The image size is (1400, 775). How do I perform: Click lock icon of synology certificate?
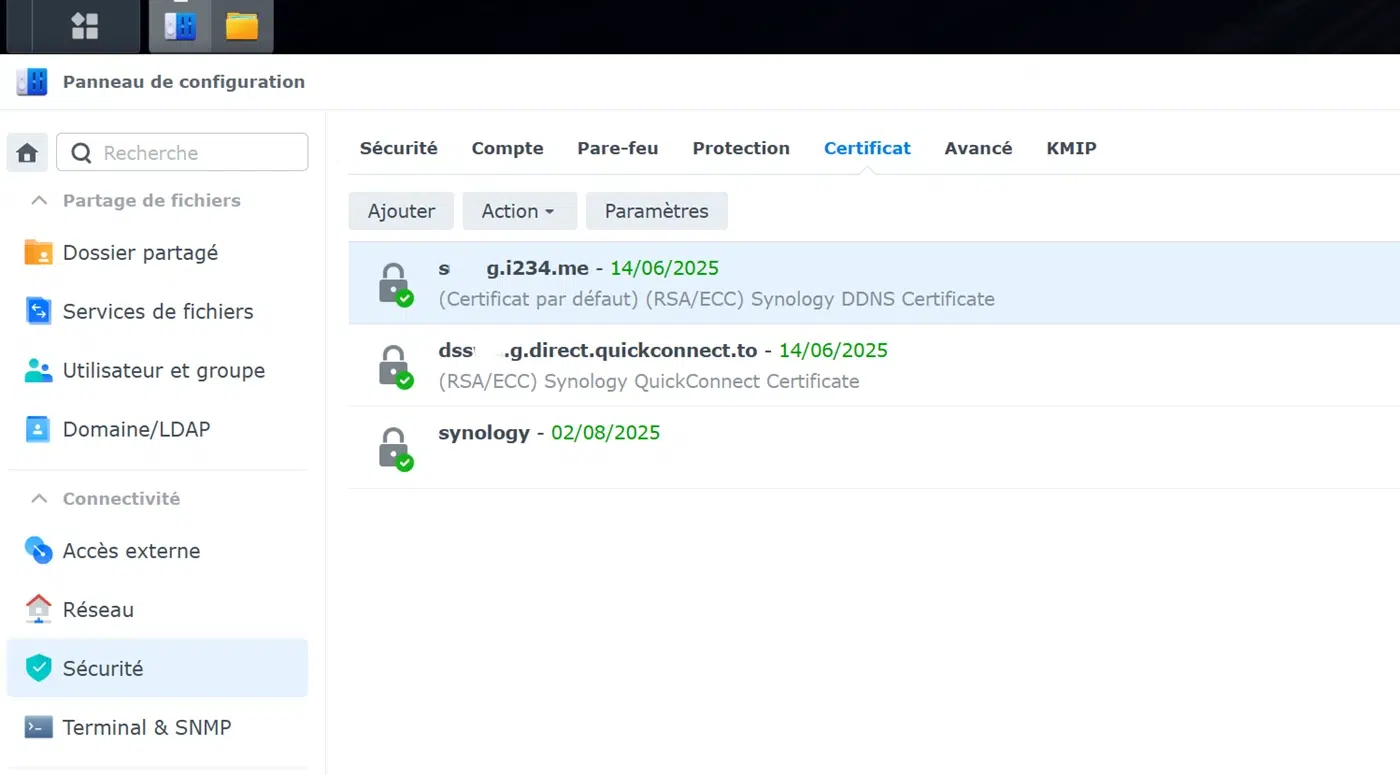(x=395, y=448)
